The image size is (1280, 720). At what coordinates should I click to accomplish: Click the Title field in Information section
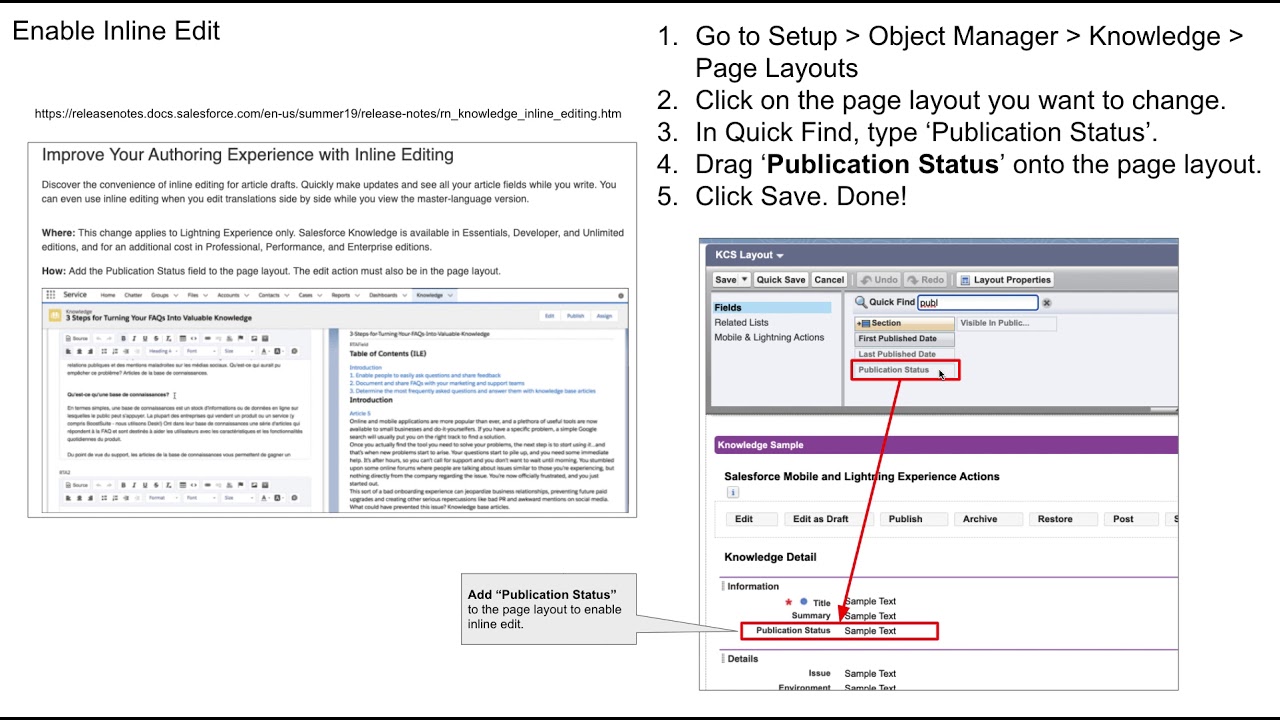[840, 602]
